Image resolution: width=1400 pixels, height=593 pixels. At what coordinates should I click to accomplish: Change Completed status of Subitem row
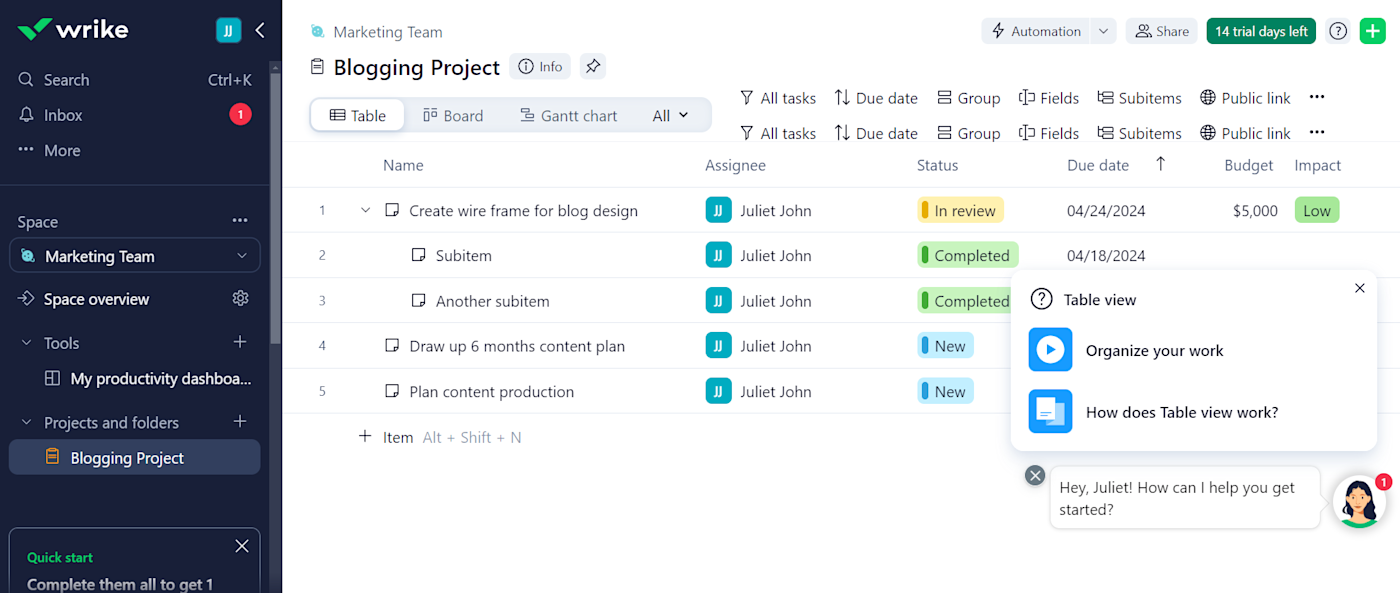(x=968, y=255)
